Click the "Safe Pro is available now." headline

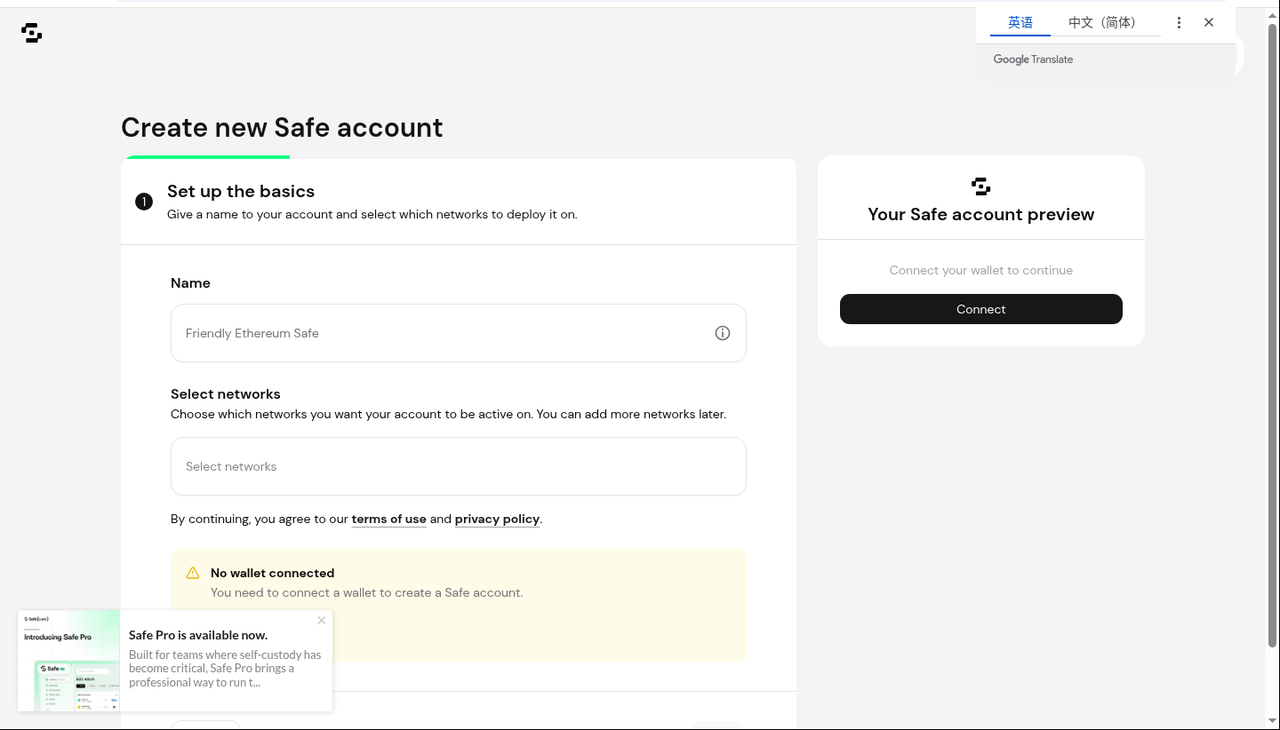(x=198, y=635)
